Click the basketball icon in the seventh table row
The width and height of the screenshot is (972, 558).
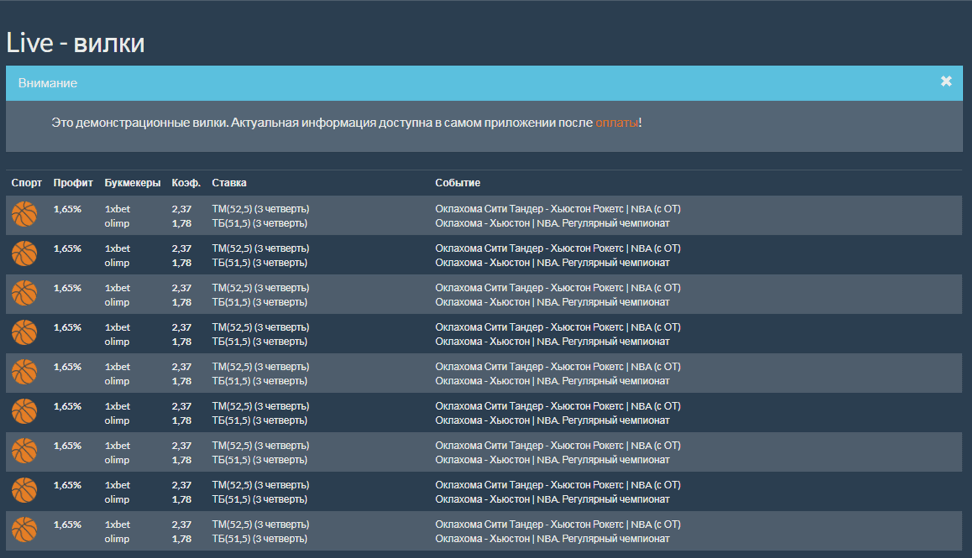pos(24,451)
